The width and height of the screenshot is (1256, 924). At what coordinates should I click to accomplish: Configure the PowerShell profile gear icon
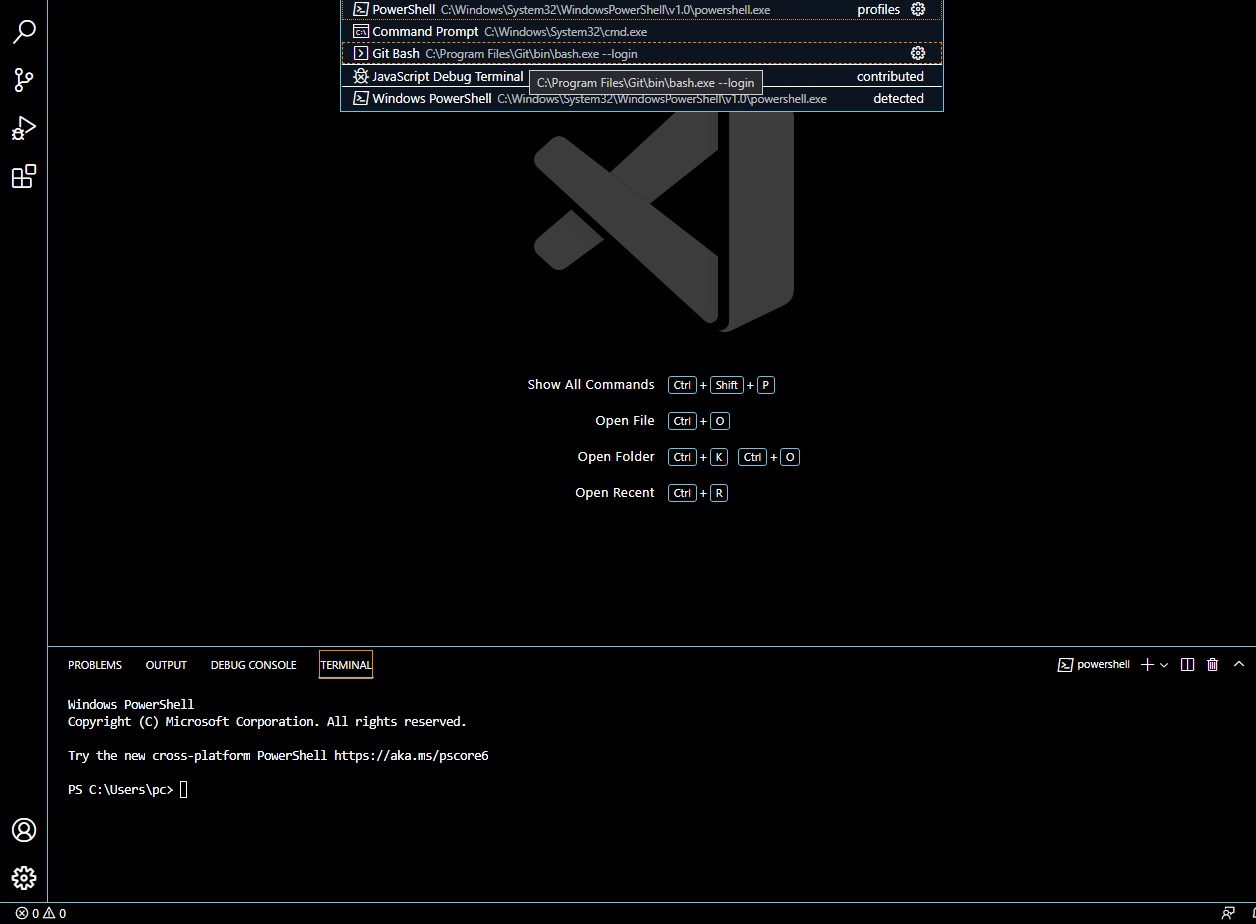(x=918, y=9)
